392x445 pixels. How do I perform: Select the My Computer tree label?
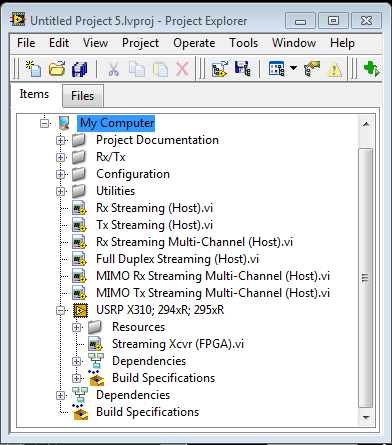[117, 123]
